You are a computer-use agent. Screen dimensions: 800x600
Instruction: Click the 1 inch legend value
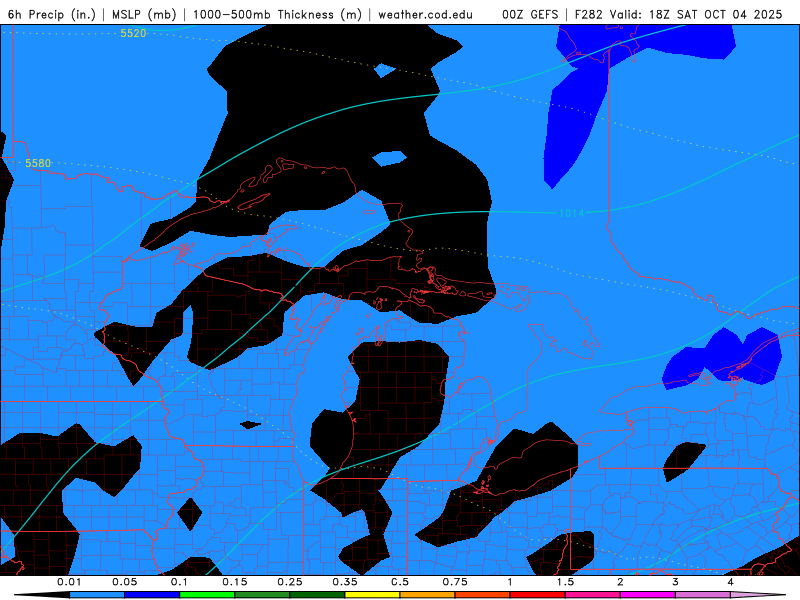point(510,582)
